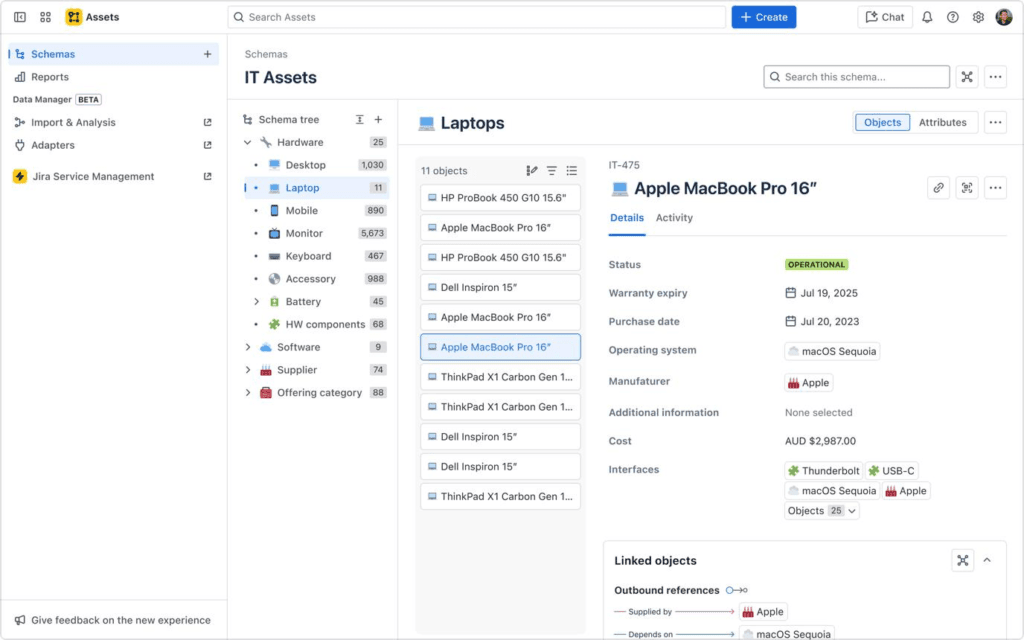This screenshot has width=1024, height=640.
Task: Collapse the Linked objects section chevron
Action: pos(987,560)
